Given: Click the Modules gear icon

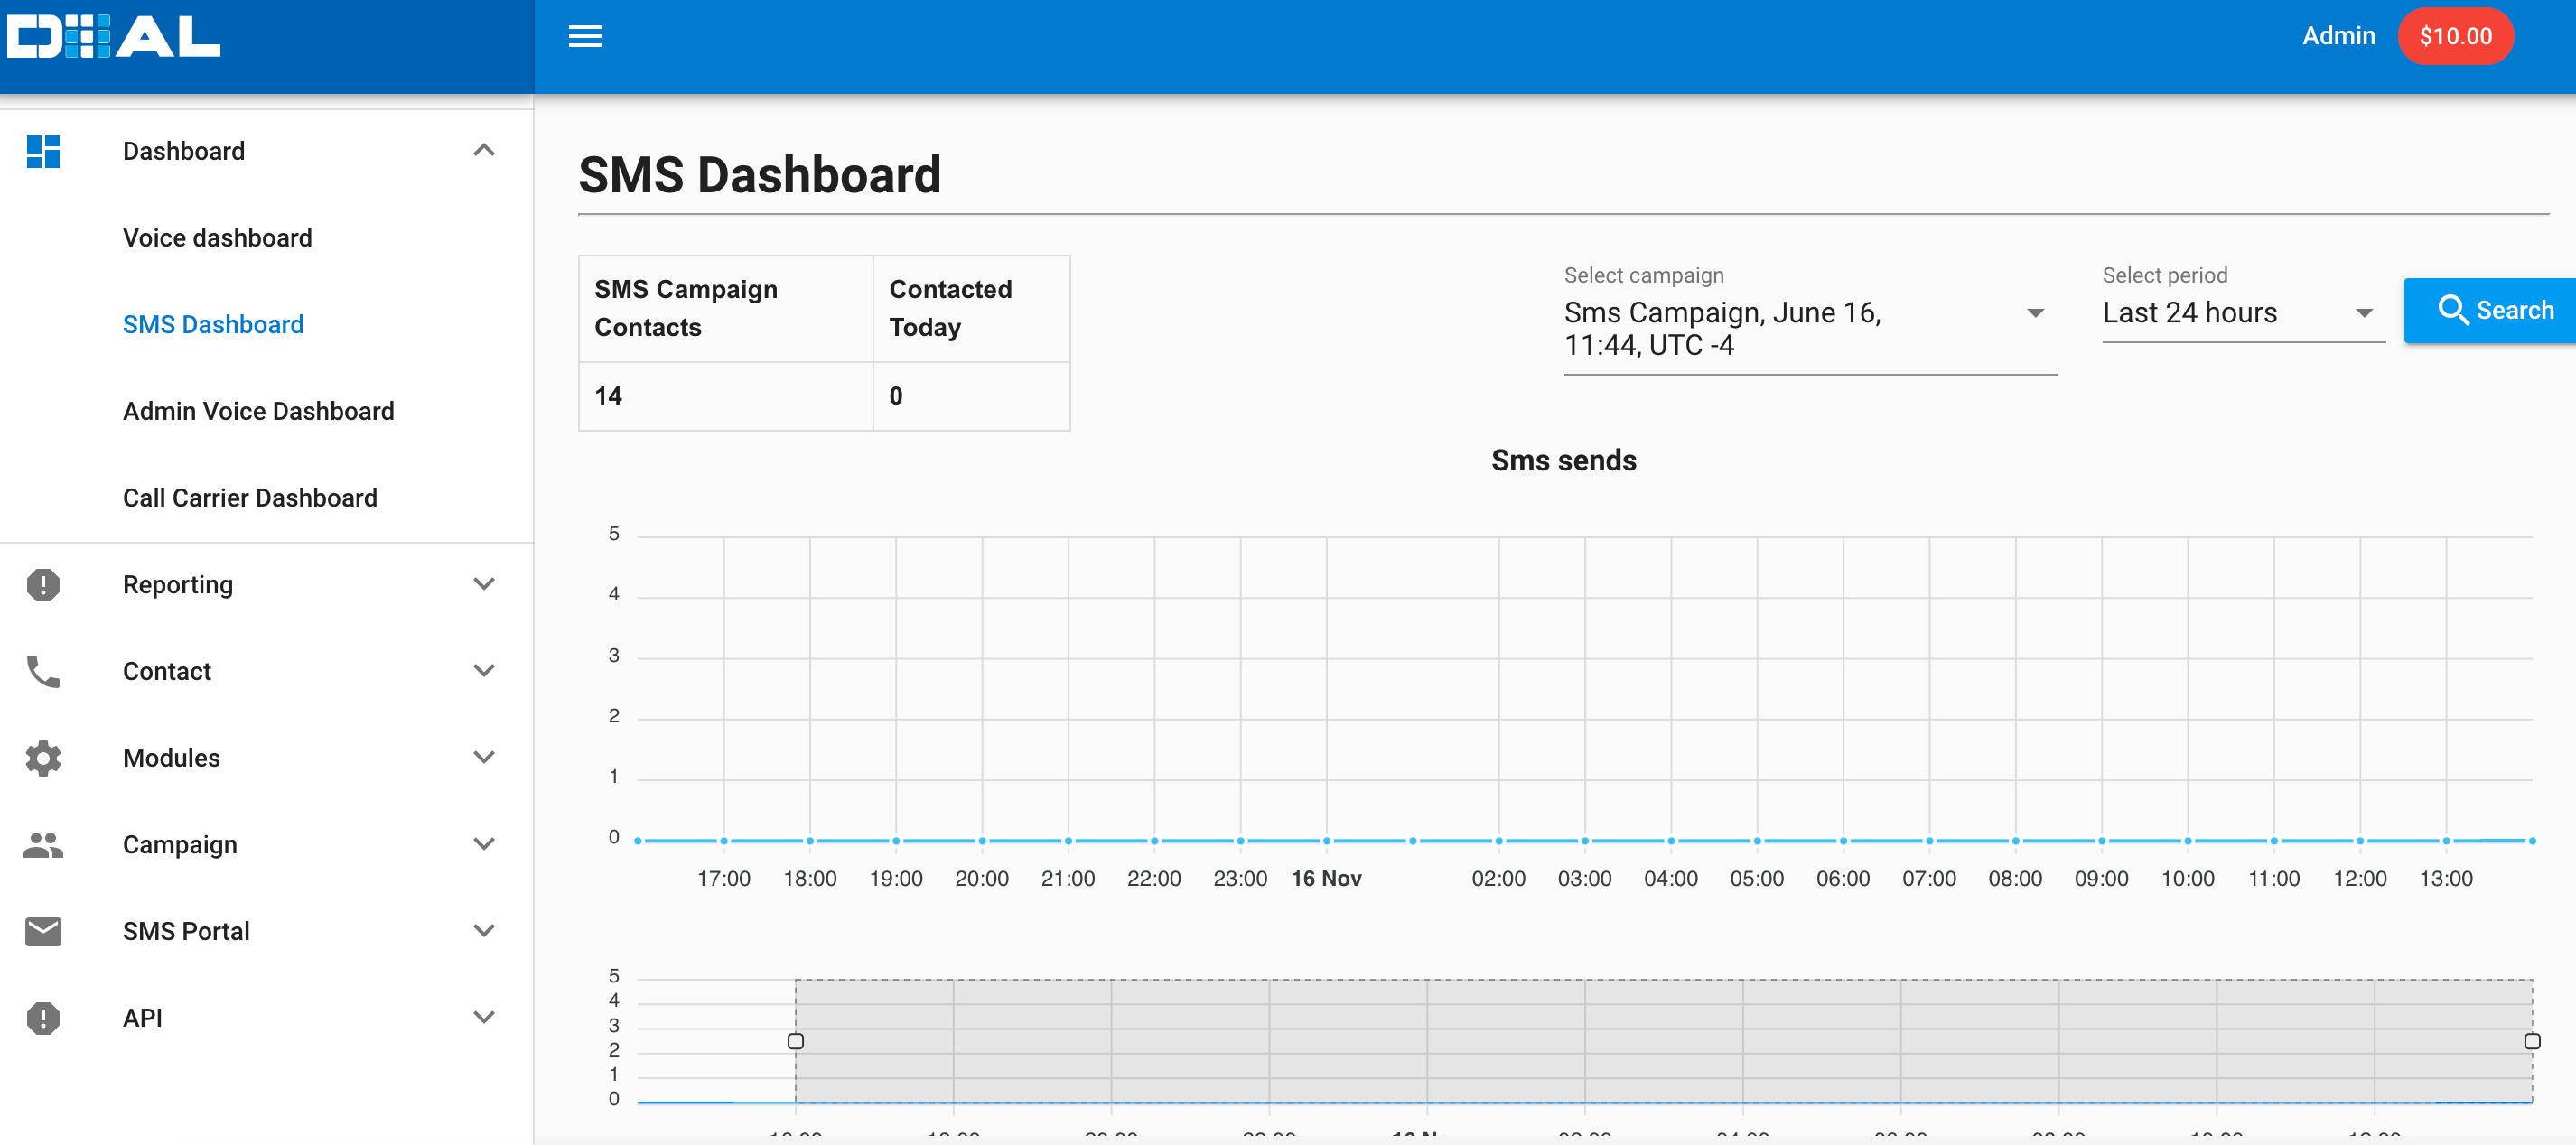Looking at the screenshot, I should click(43, 758).
